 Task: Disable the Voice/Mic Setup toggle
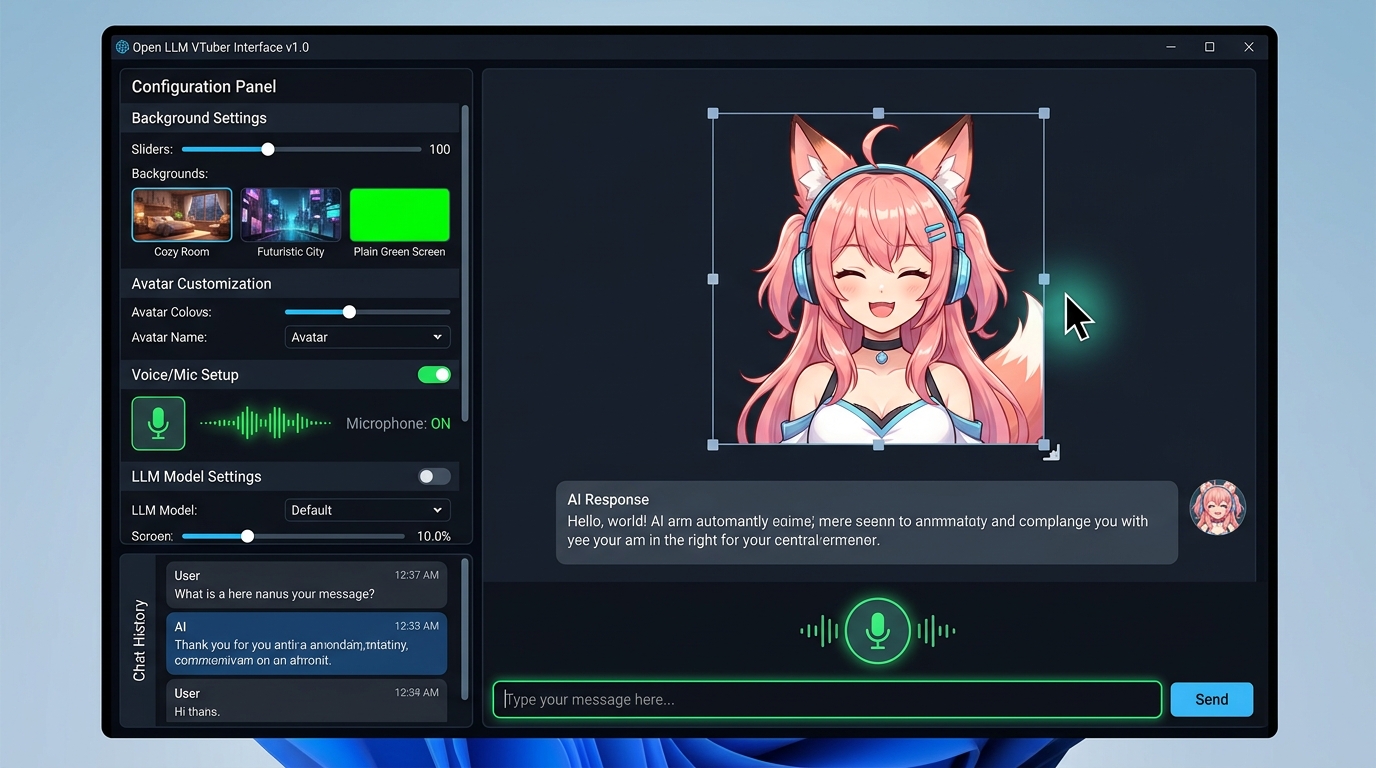pyautogui.click(x=434, y=375)
